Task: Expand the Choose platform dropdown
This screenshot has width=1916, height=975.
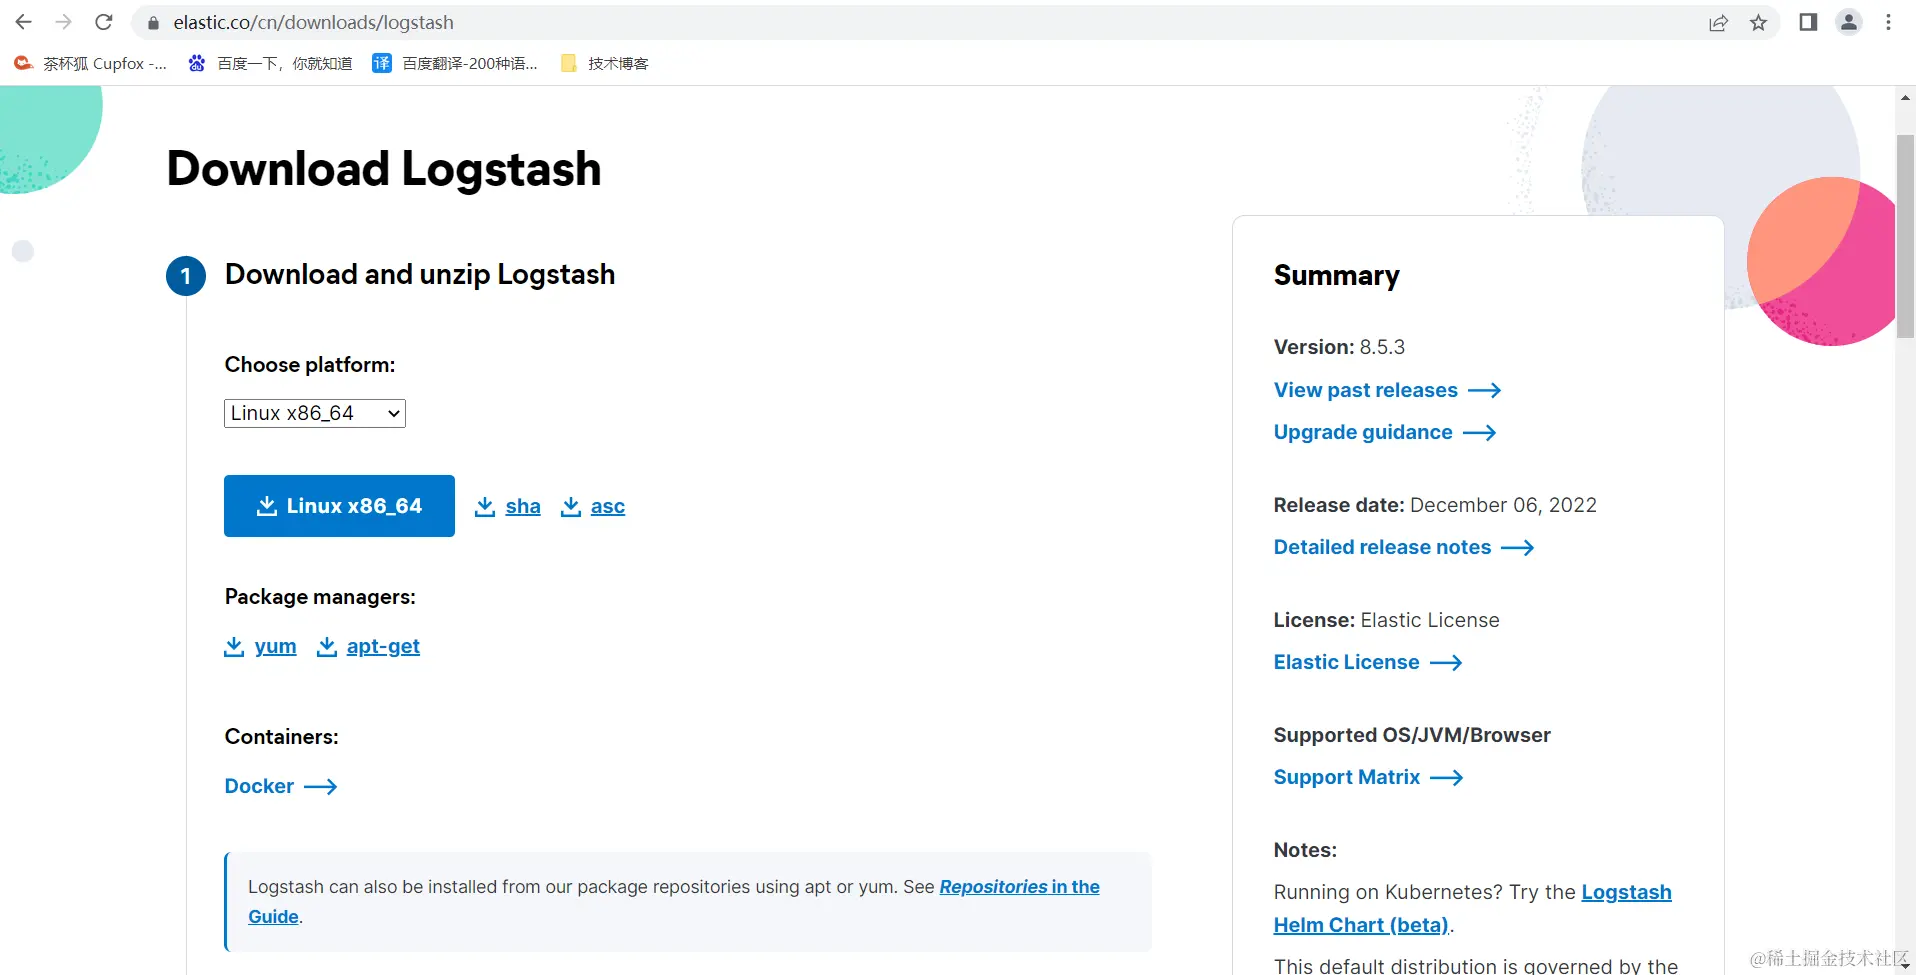Action: (x=315, y=413)
